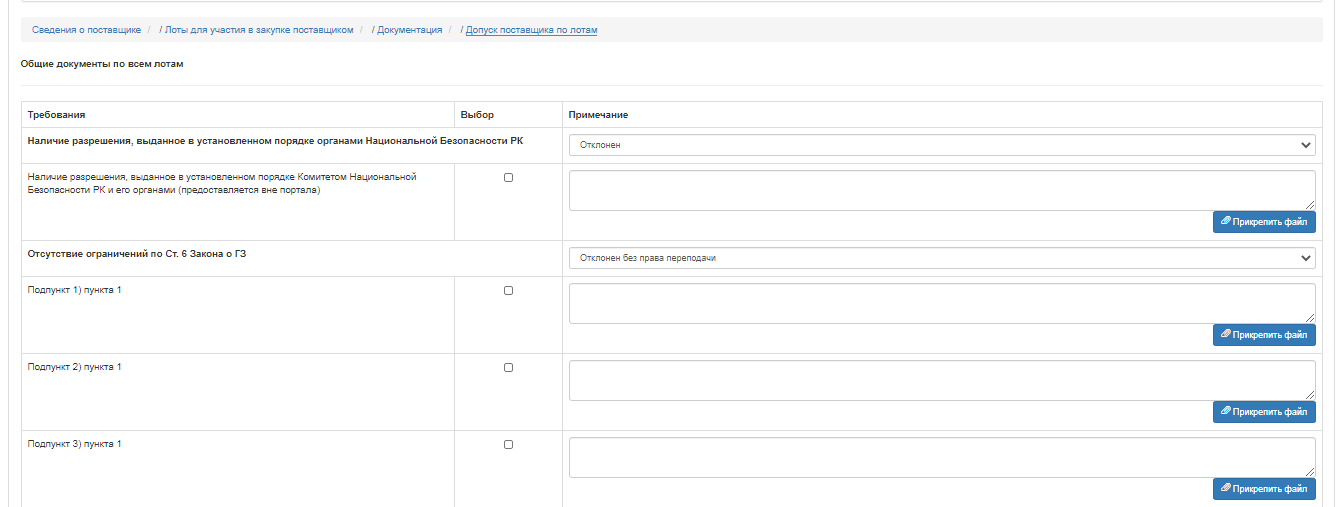The height and width of the screenshot is (507, 1337).
Task: Expand the Отклонен без права переподачи dropdown
Action: (942, 258)
